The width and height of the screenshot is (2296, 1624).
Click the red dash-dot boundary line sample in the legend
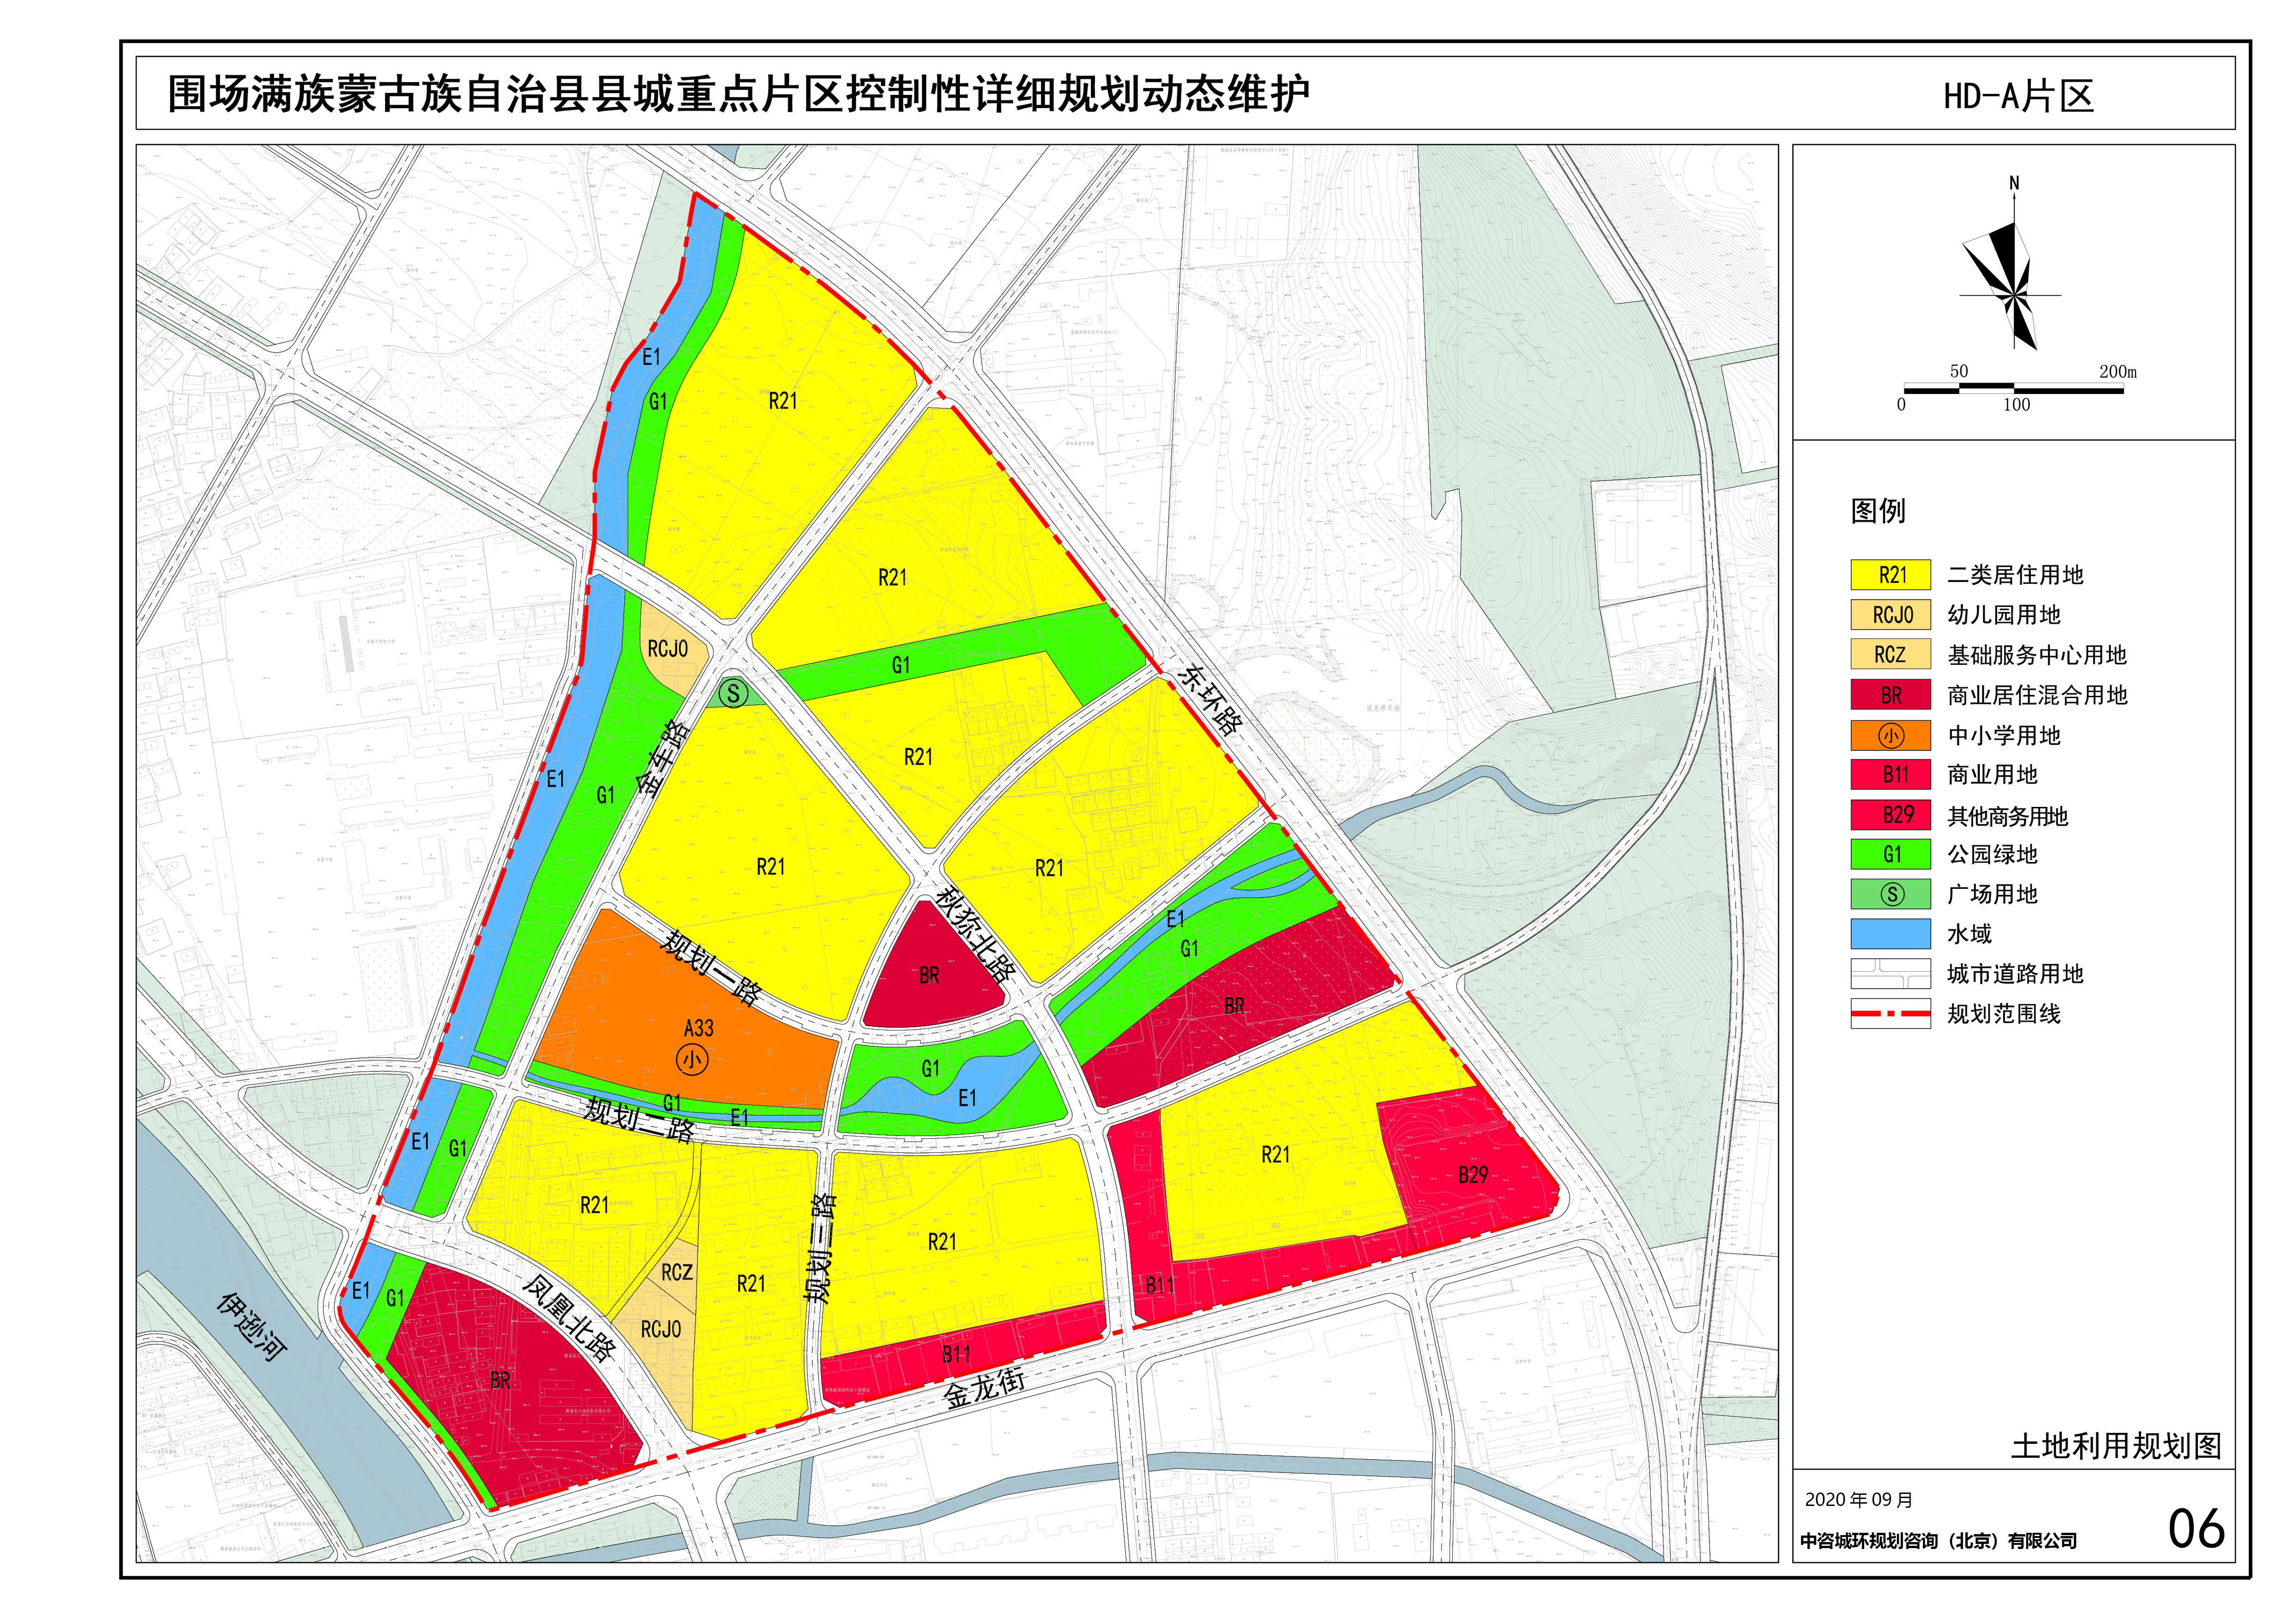click(x=1890, y=1013)
